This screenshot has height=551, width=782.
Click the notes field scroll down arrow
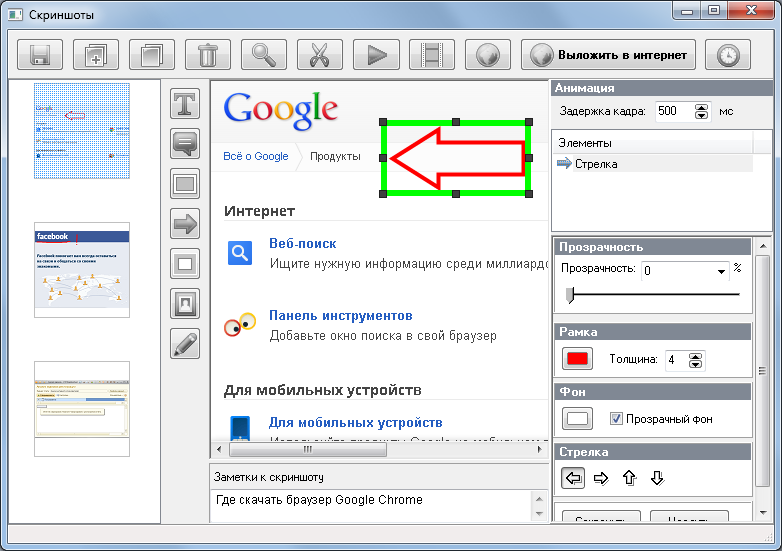539,514
